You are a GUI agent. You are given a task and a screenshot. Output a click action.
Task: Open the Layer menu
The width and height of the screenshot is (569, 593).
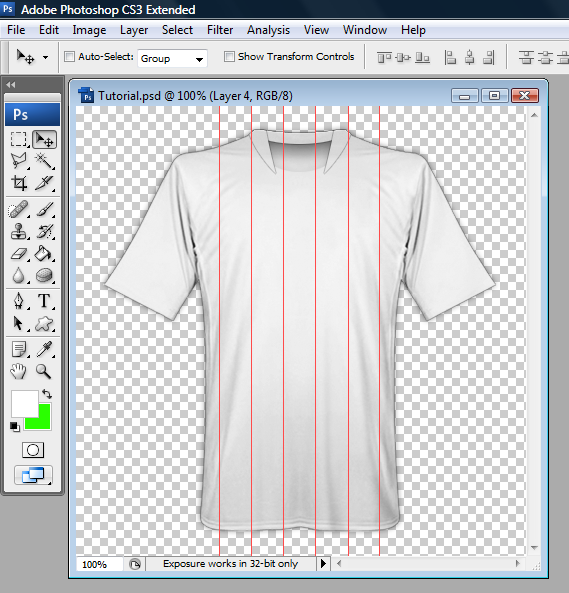(x=134, y=30)
